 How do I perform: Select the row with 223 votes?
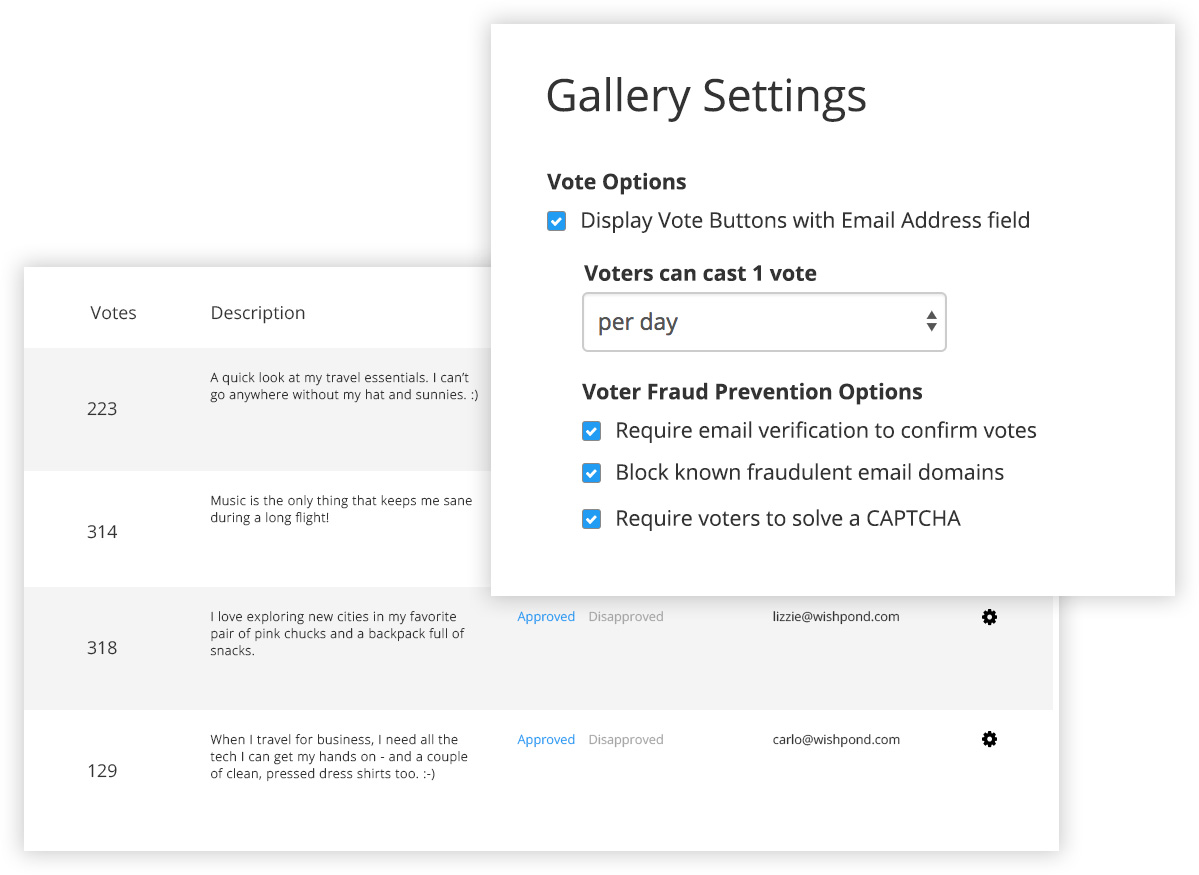tap(257, 409)
